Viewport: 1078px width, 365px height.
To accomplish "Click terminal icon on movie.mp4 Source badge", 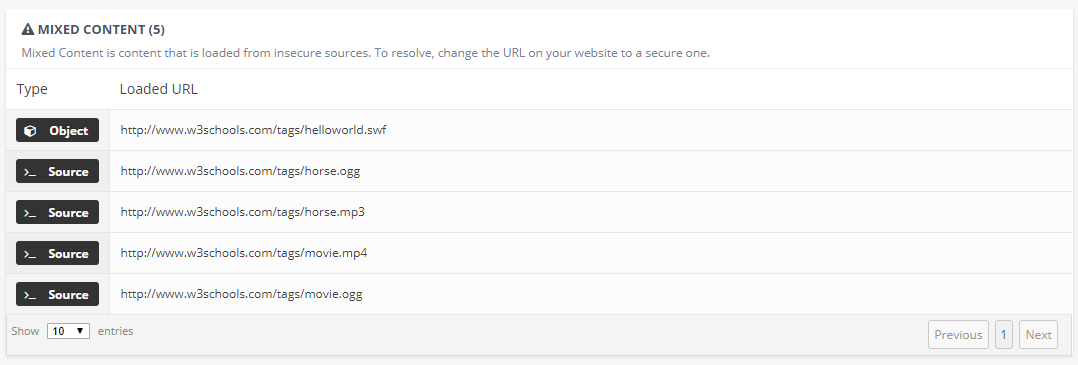I will pos(30,254).
